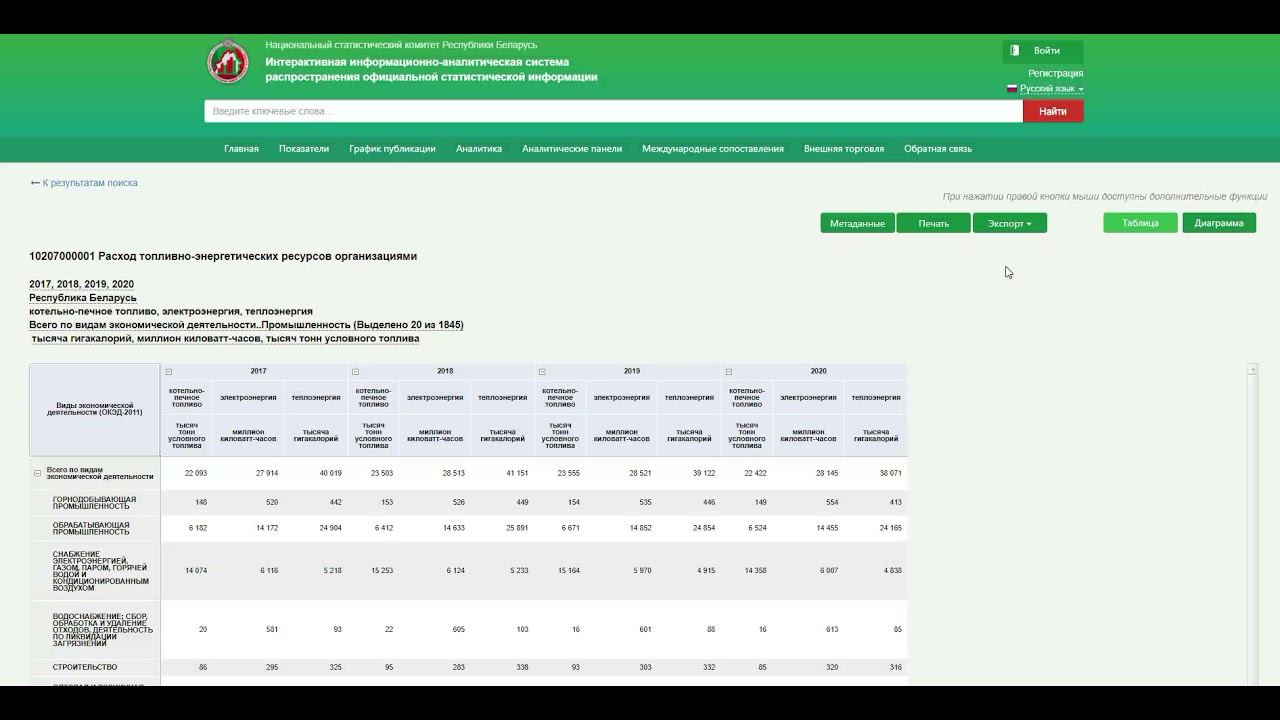1280x720 pixels.
Task: Select the СТРОИТЕЛЬСТВО row label
Action: coord(95,667)
